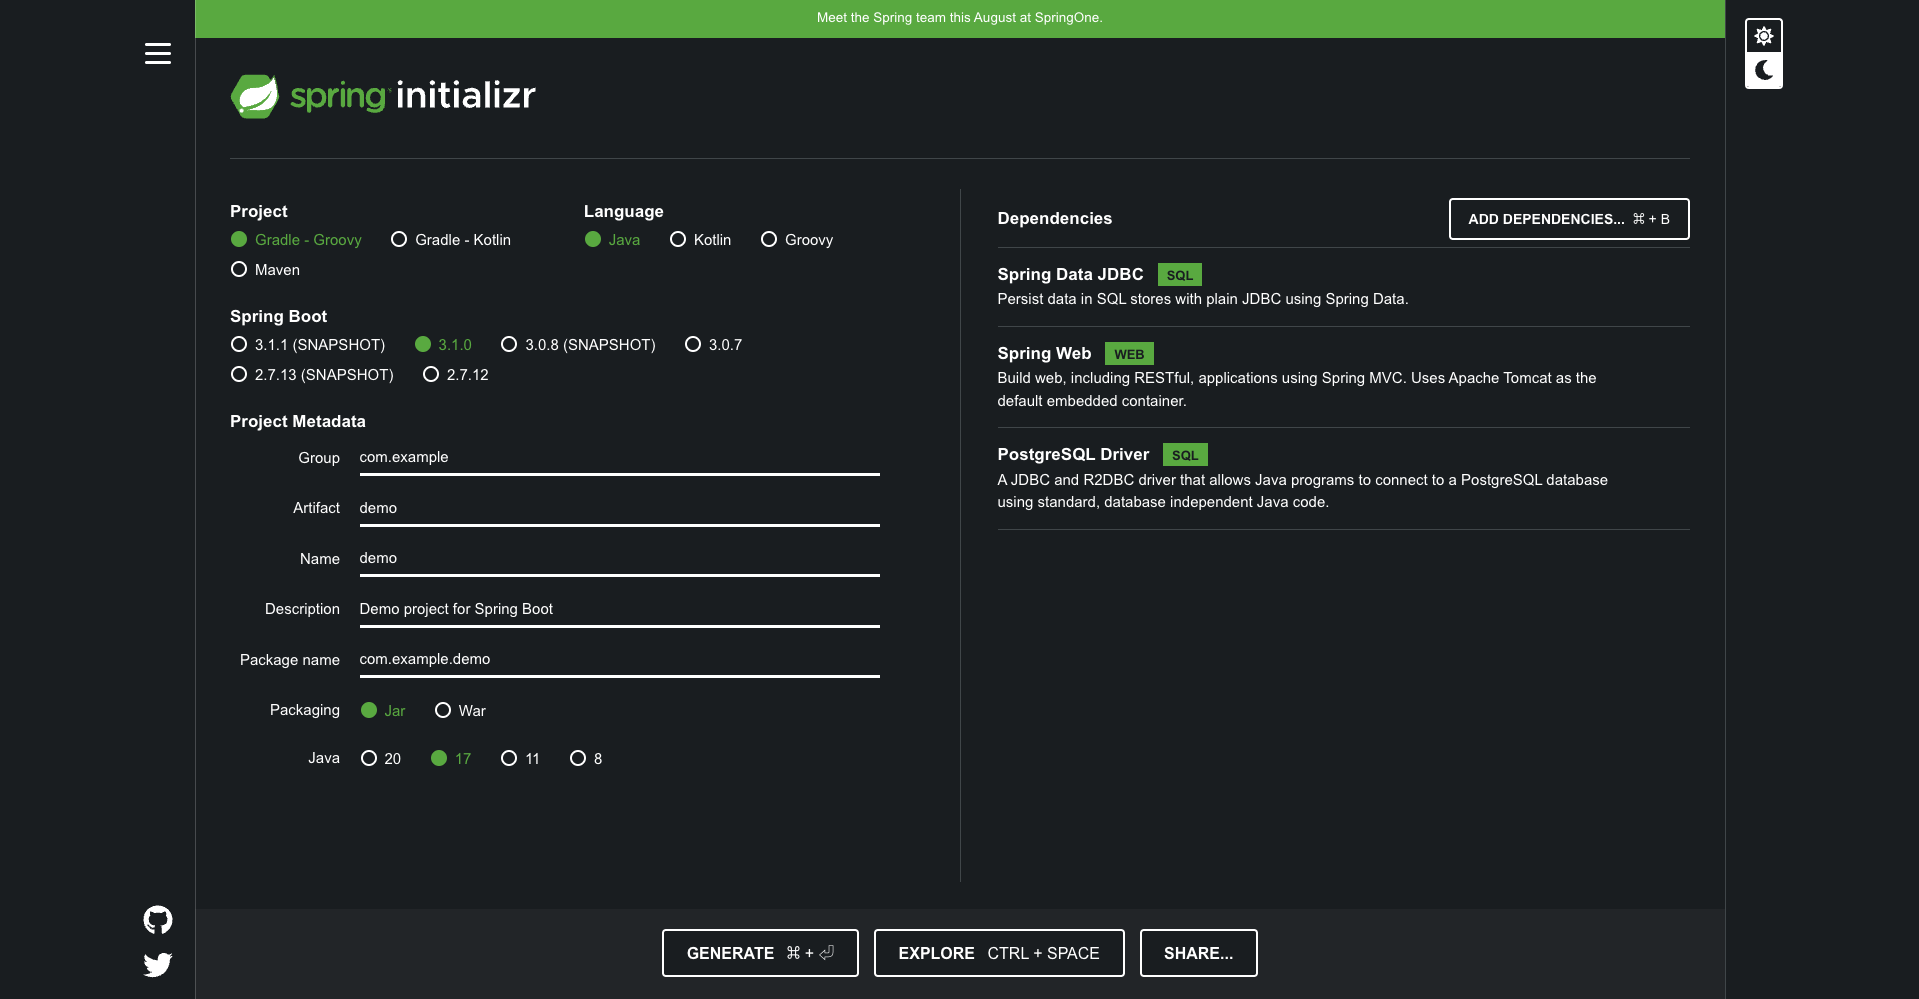The image size is (1919, 999).
Task: Click the Spring Initializr logo
Action: pyautogui.click(x=383, y=96)
